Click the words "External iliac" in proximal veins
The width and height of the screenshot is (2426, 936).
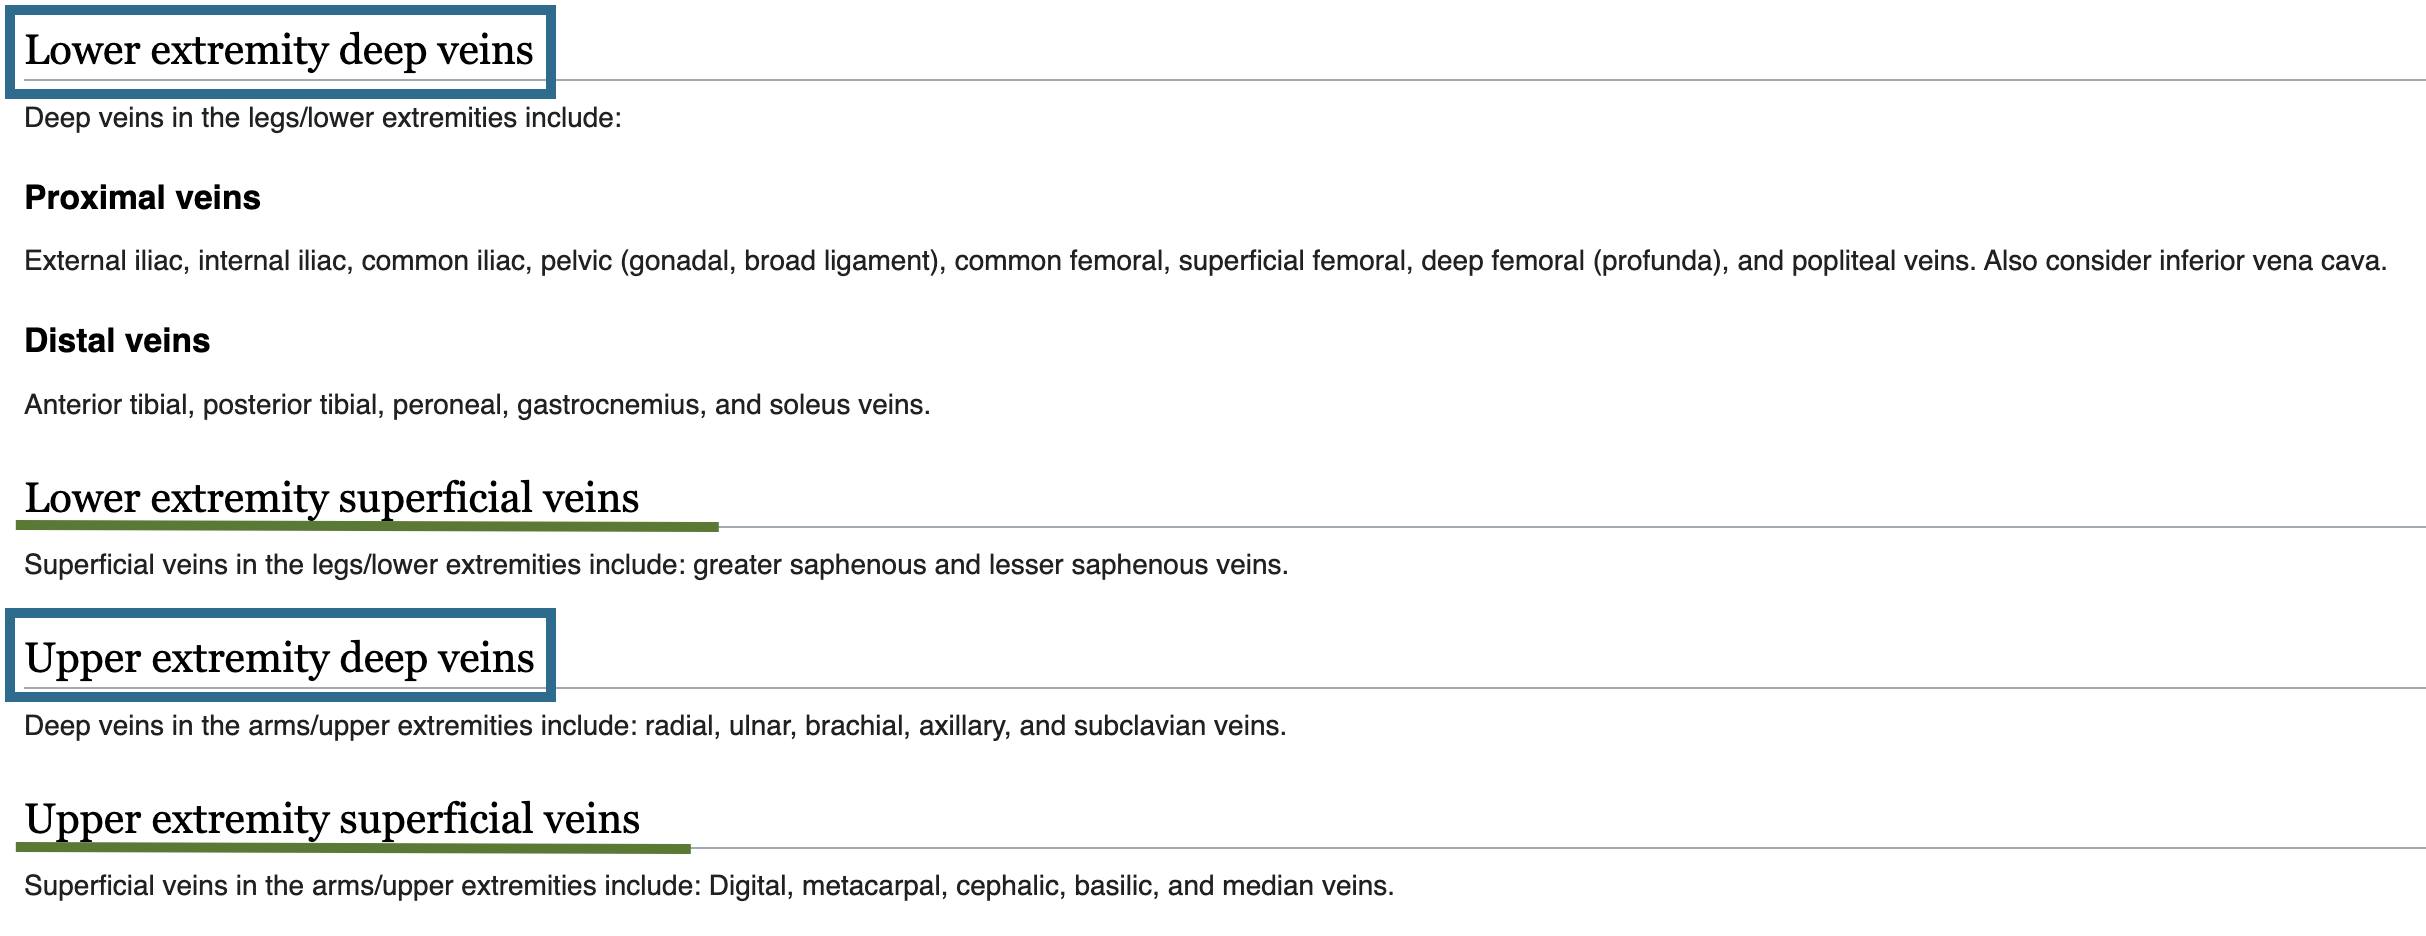(104, 261)
